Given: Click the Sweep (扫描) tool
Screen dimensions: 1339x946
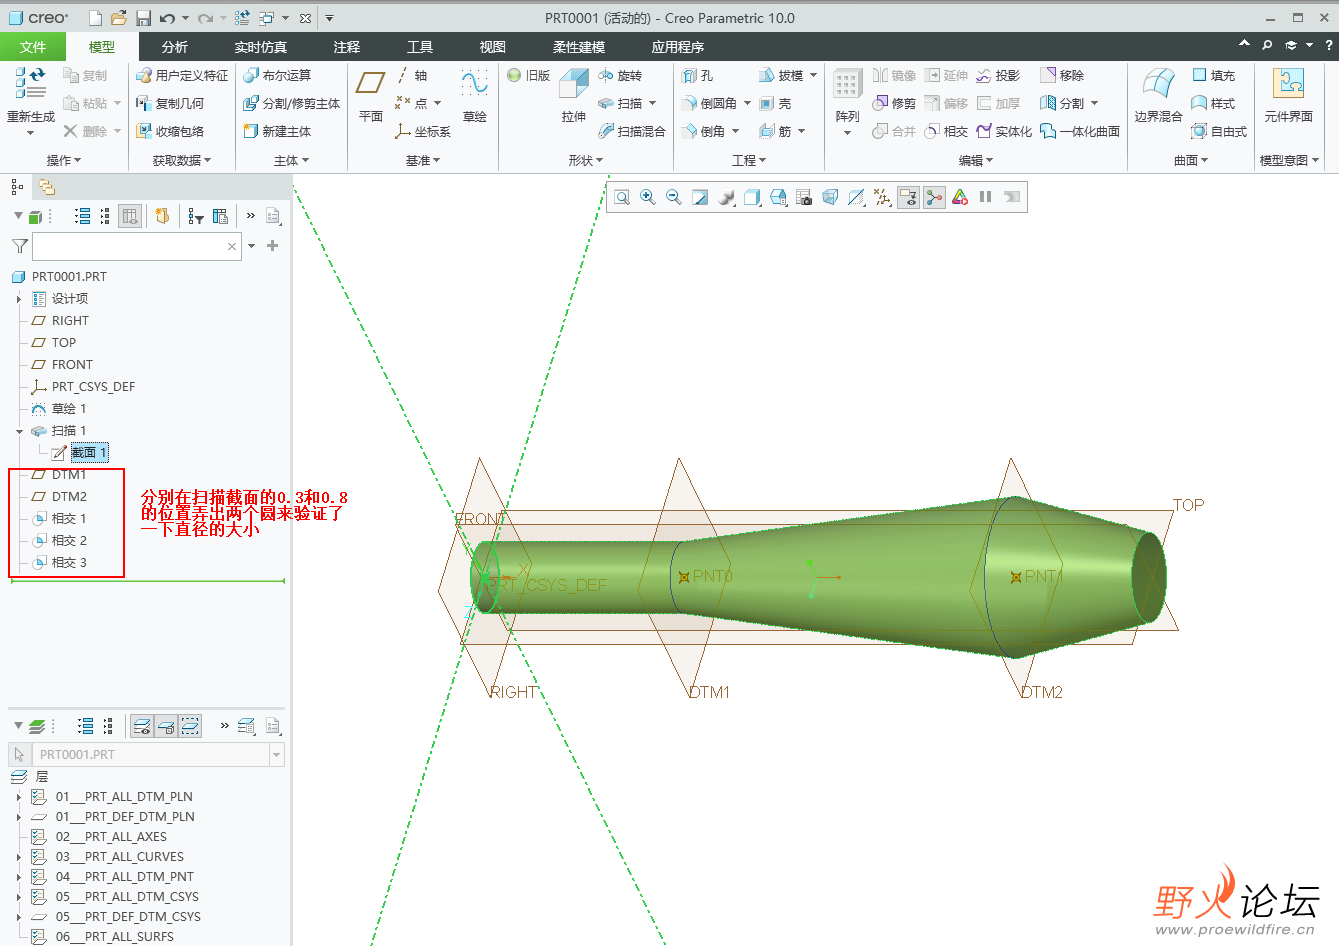Looking at the screenshot, I should 620,103.
